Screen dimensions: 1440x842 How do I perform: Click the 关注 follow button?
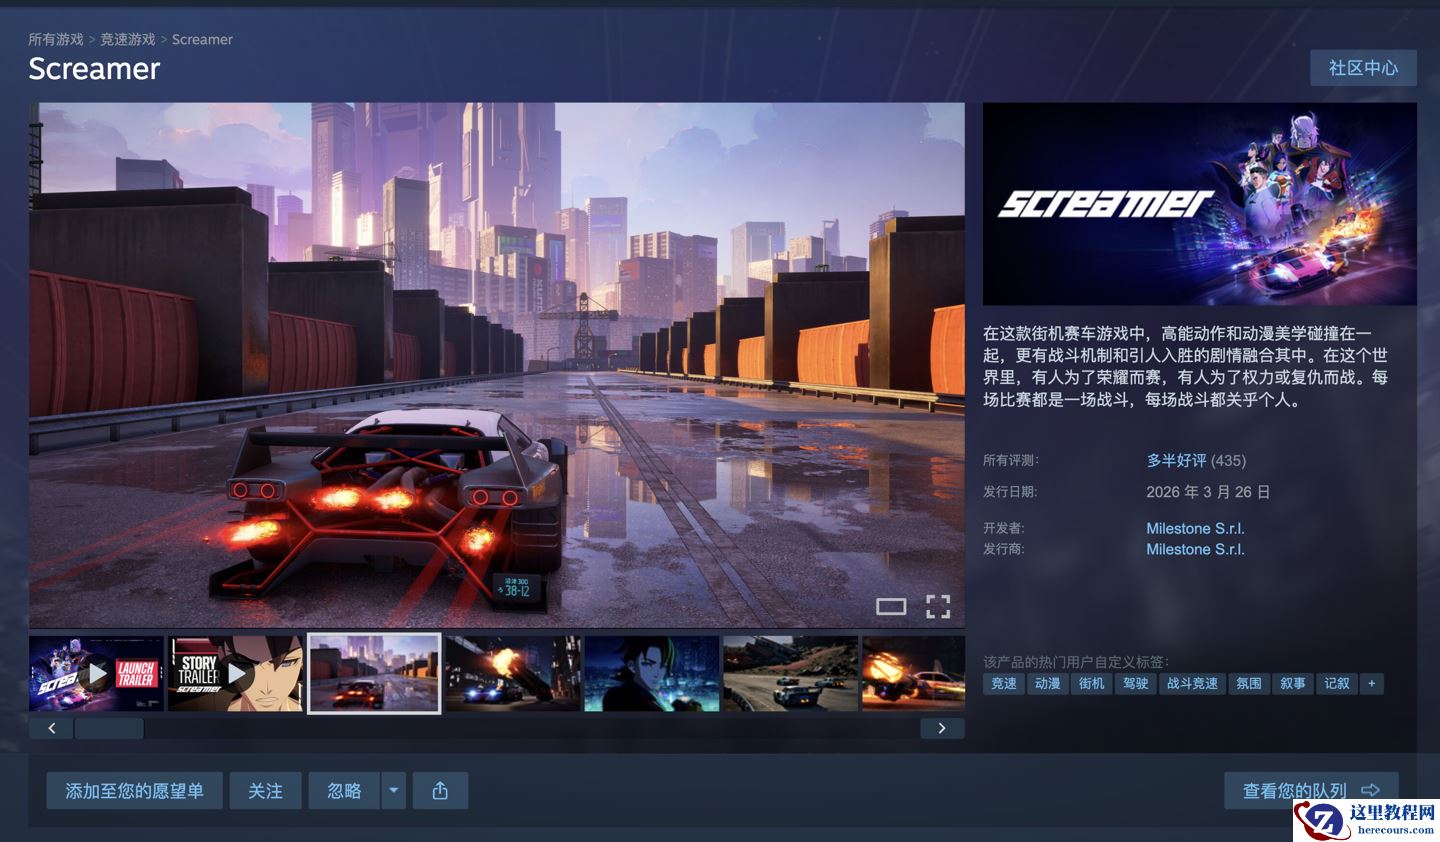[265, 791]
